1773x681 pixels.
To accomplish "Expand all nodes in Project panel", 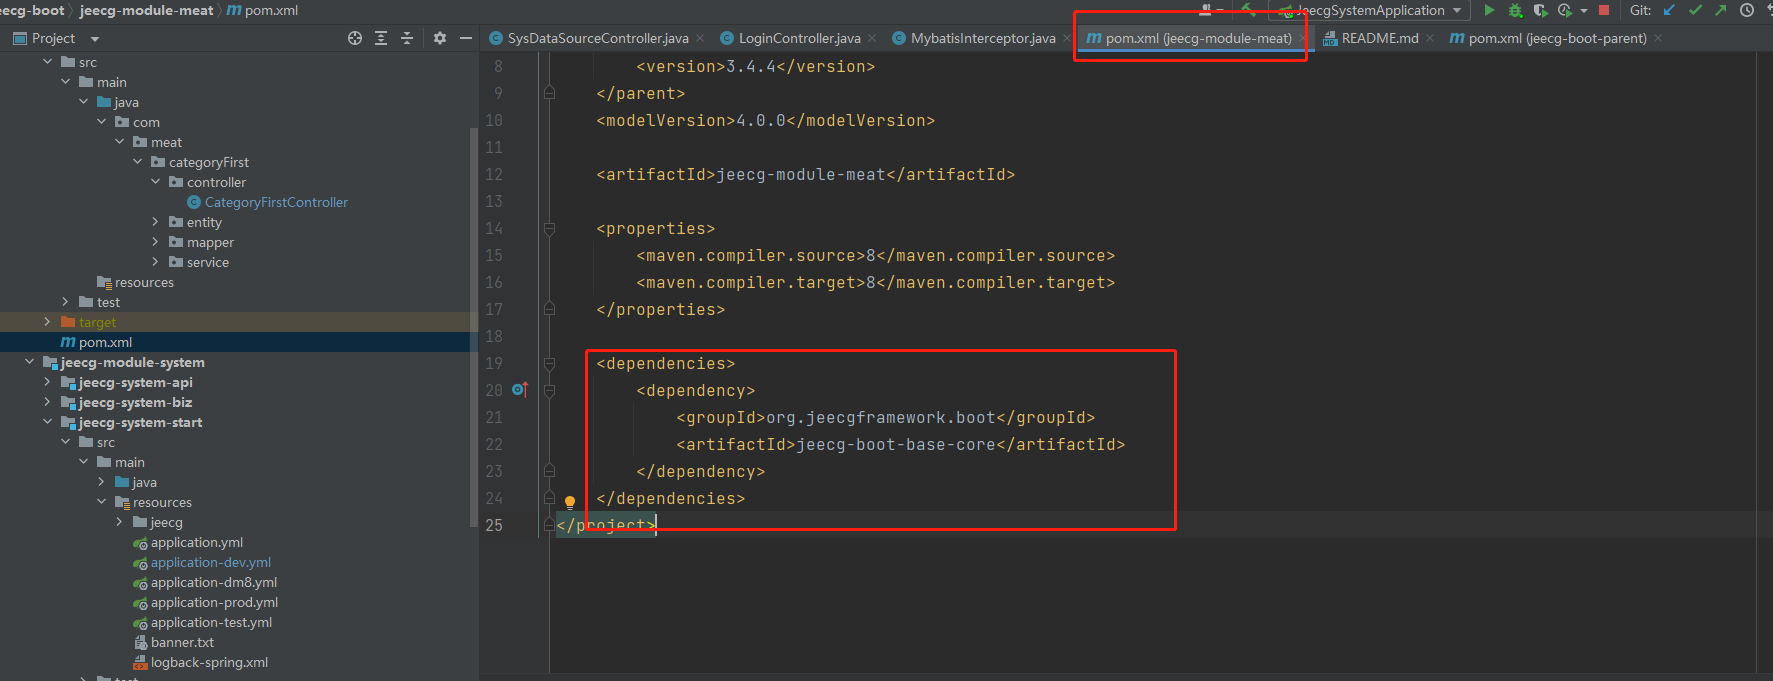I will [x=381, y=38].
